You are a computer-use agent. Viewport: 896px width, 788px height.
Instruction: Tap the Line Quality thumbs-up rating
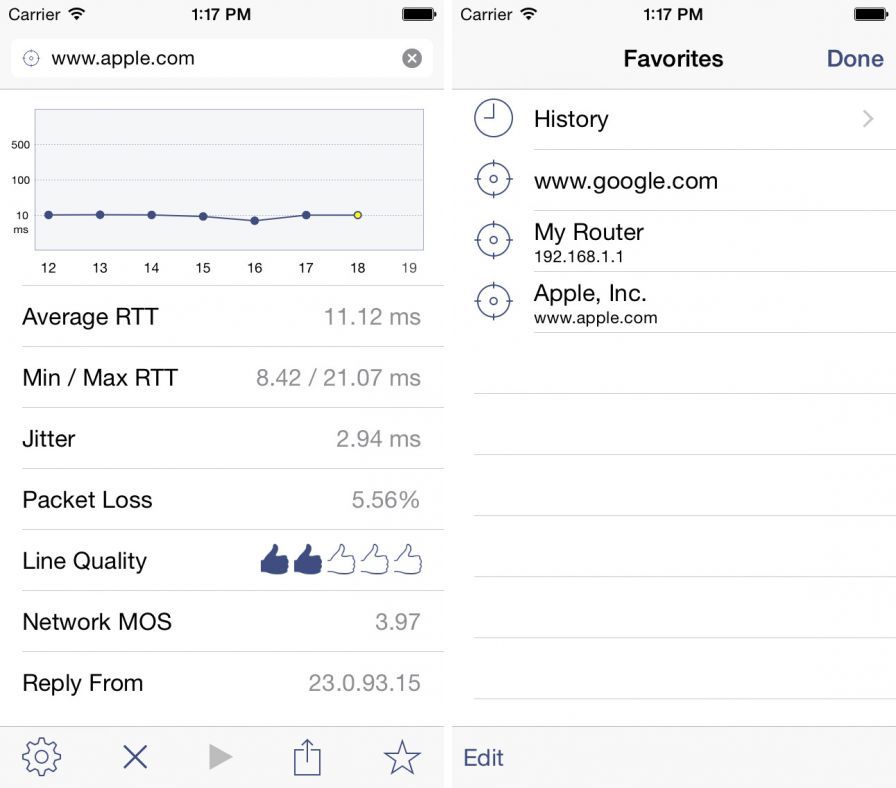(341, 560)
